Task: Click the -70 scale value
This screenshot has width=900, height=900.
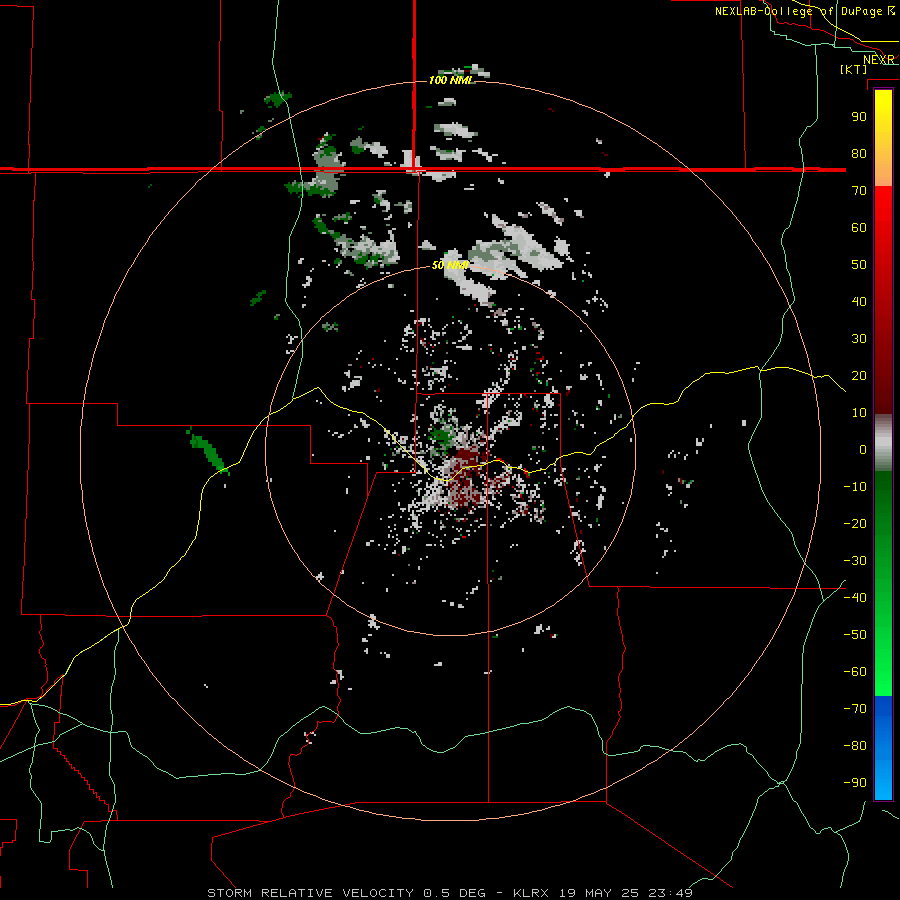Action: (x=855, y=709)
